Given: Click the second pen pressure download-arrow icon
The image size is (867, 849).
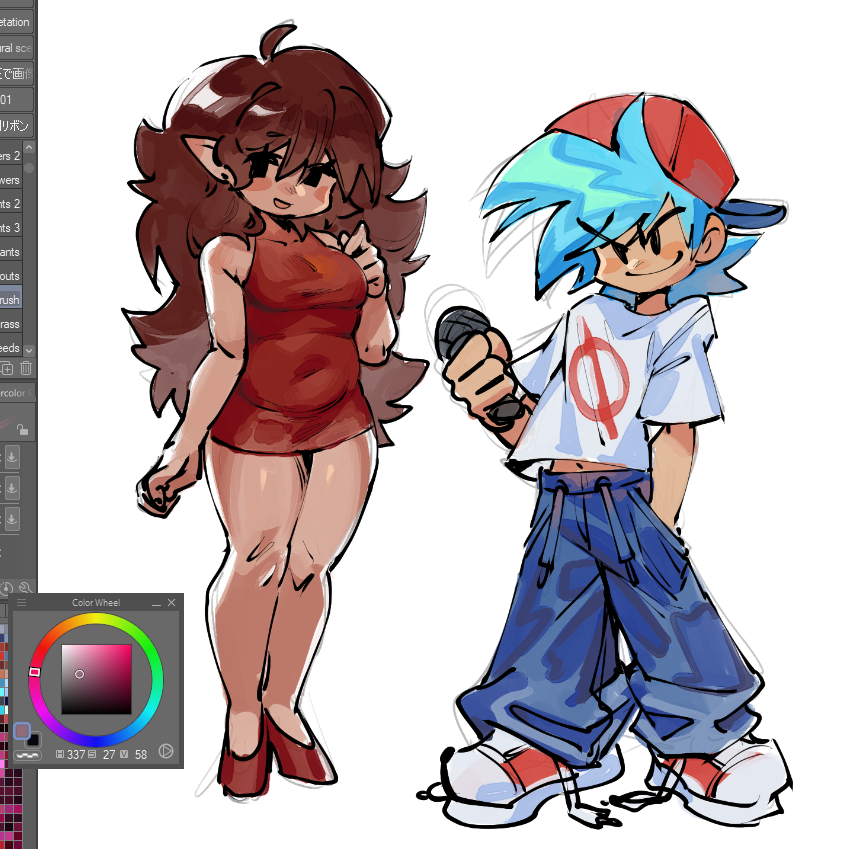Looking at the screenshot, I should 12,488.
